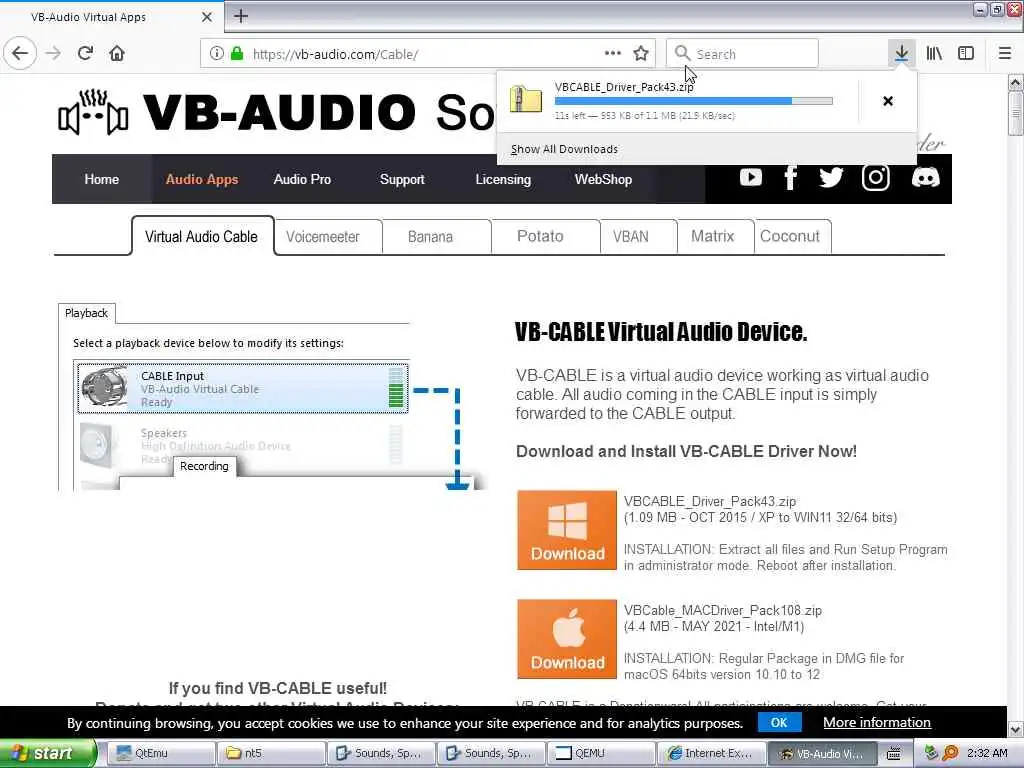Click the Mac Download button
This screenshot has height=768, width=1024.
click(567, 639)
